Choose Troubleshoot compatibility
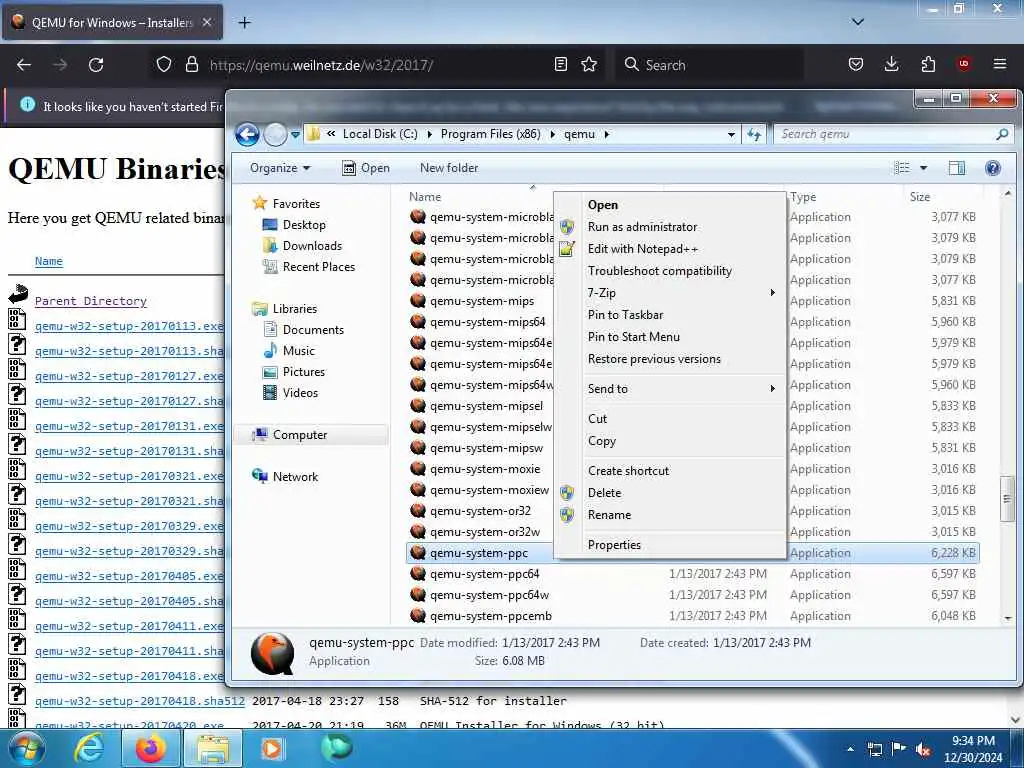The width and height of the screenshot is (1024, 768). click(670, 271)
